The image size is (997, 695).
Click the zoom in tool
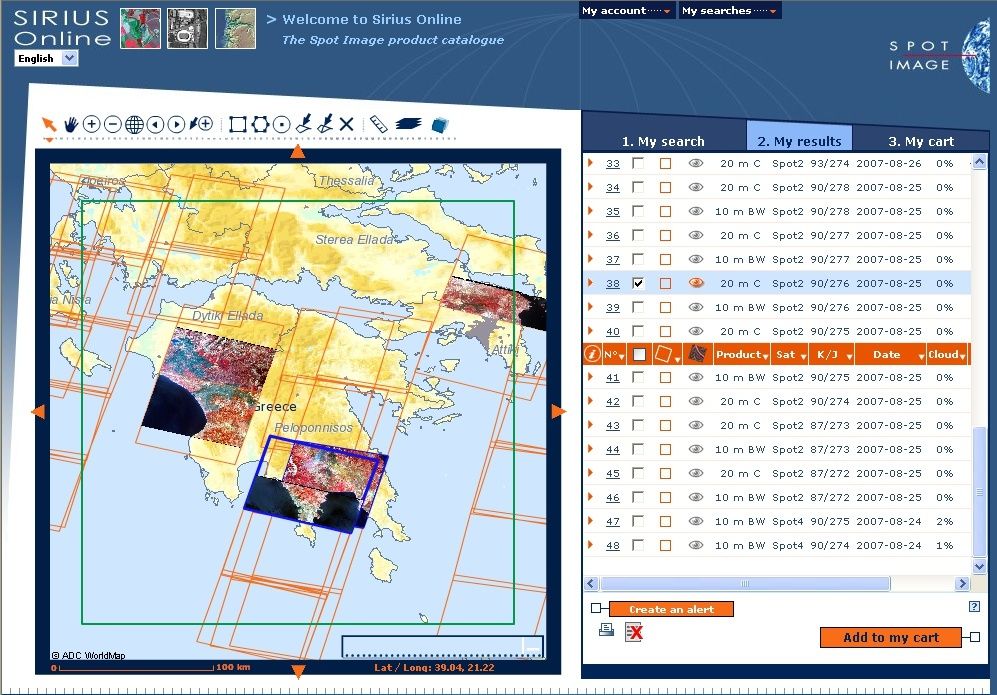92,124
